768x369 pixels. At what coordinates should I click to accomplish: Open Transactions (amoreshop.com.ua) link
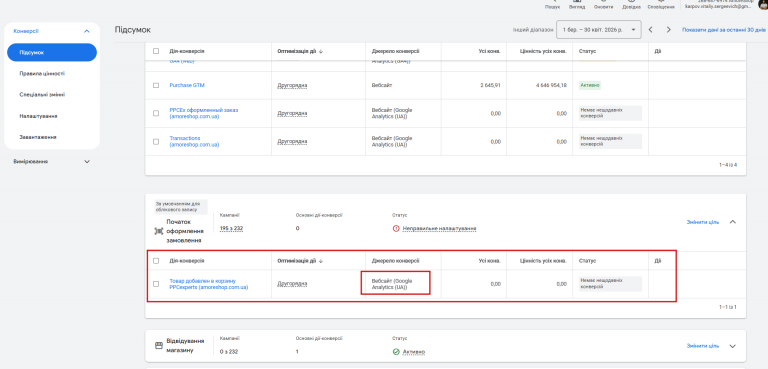194,142
